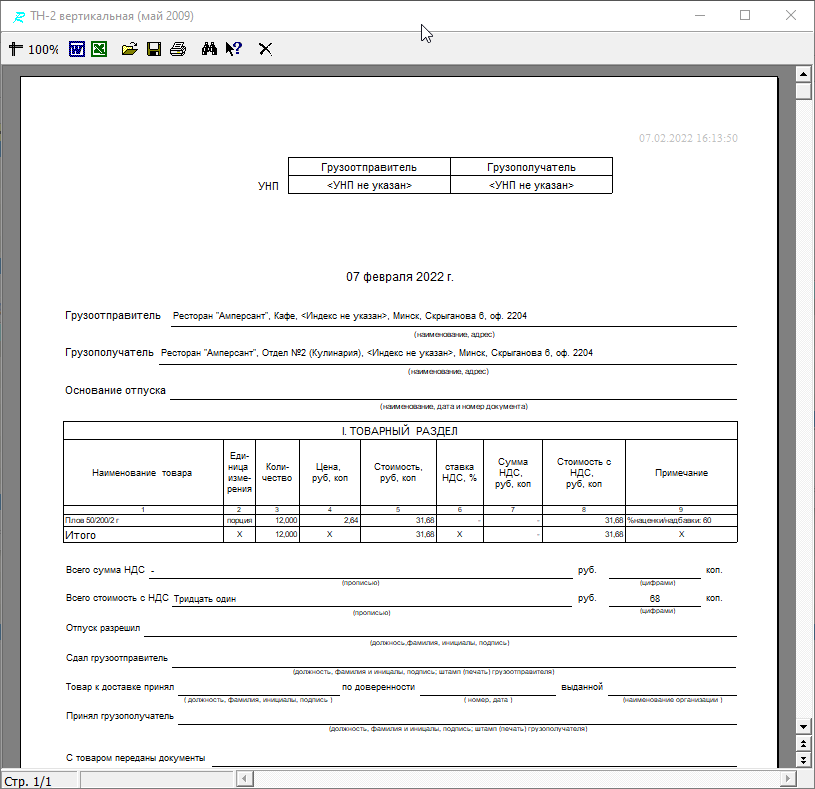Open a saved report file

pyautogui.click(x=129, y=49)
